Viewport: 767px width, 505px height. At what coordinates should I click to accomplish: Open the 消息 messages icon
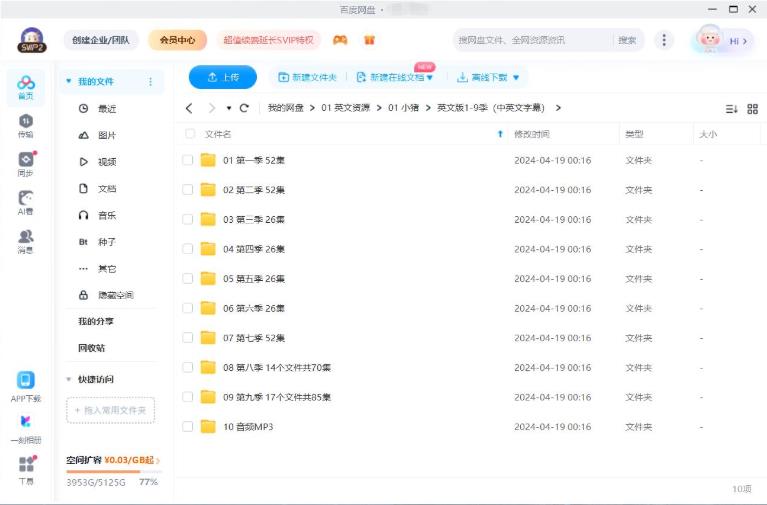click(25, 241)
